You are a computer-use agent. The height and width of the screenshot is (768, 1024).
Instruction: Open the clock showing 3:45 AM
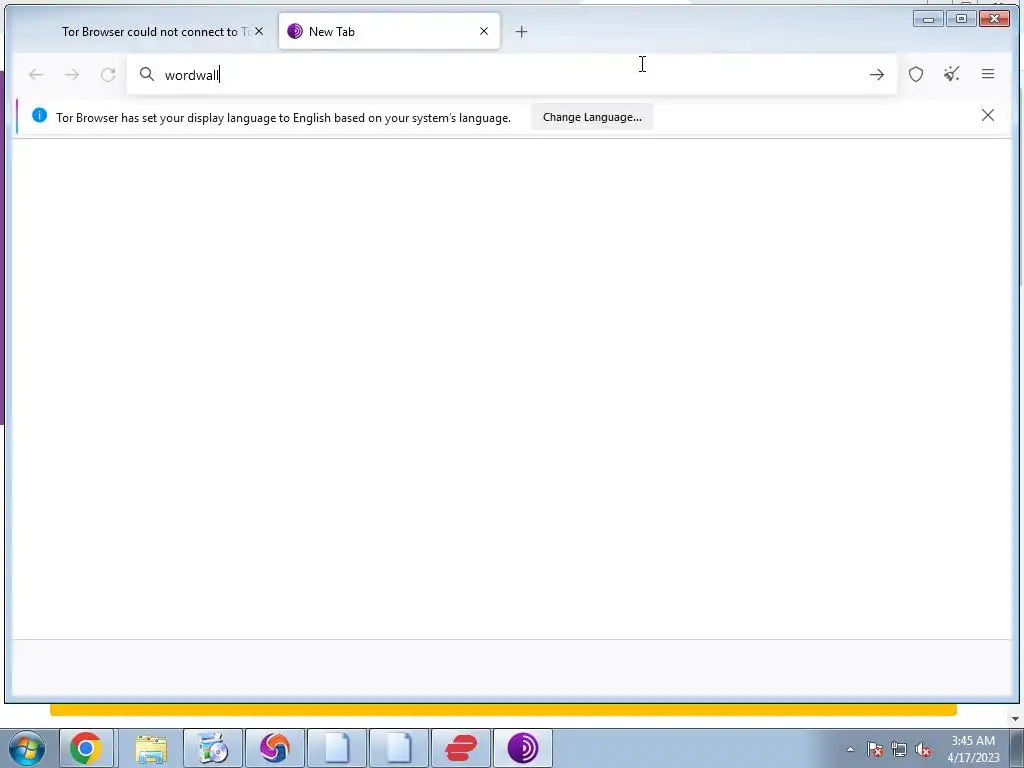point(973,748)
